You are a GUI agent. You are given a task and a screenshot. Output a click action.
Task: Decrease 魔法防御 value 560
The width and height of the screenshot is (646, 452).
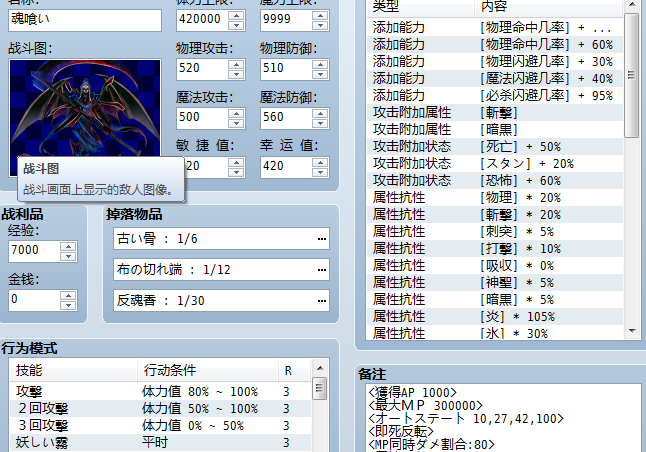320,123
